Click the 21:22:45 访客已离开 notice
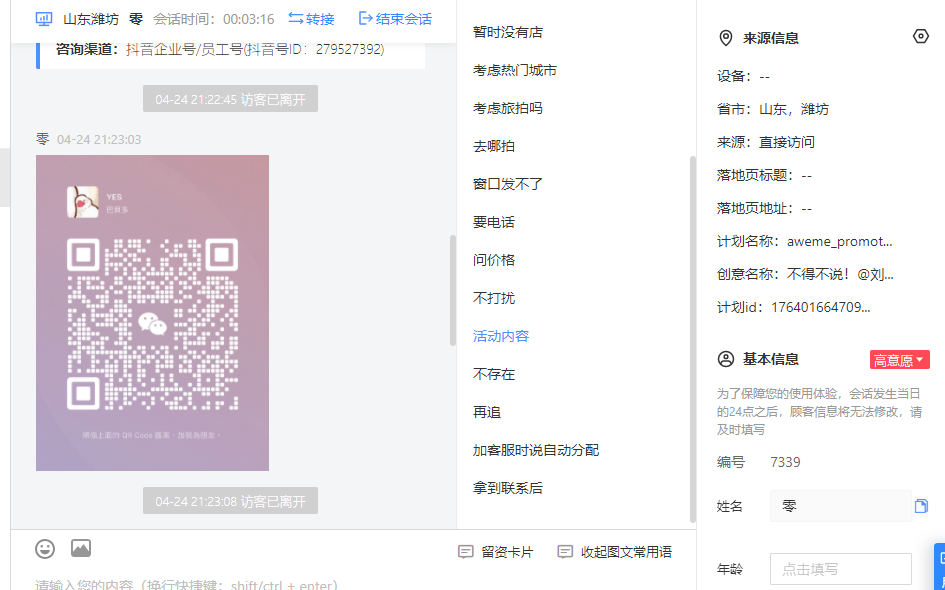Image resolution: width=945 pixels, height=590 pixels. pyautogui.click(x=230, y=99)
